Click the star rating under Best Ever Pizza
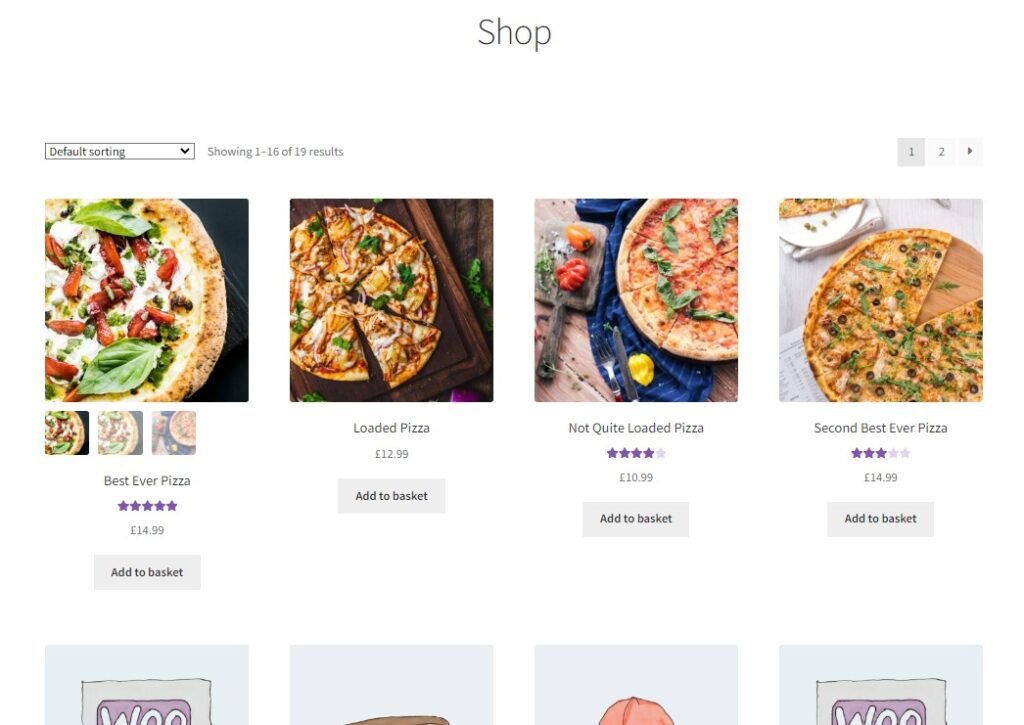1024x725 pixels. 147,505
